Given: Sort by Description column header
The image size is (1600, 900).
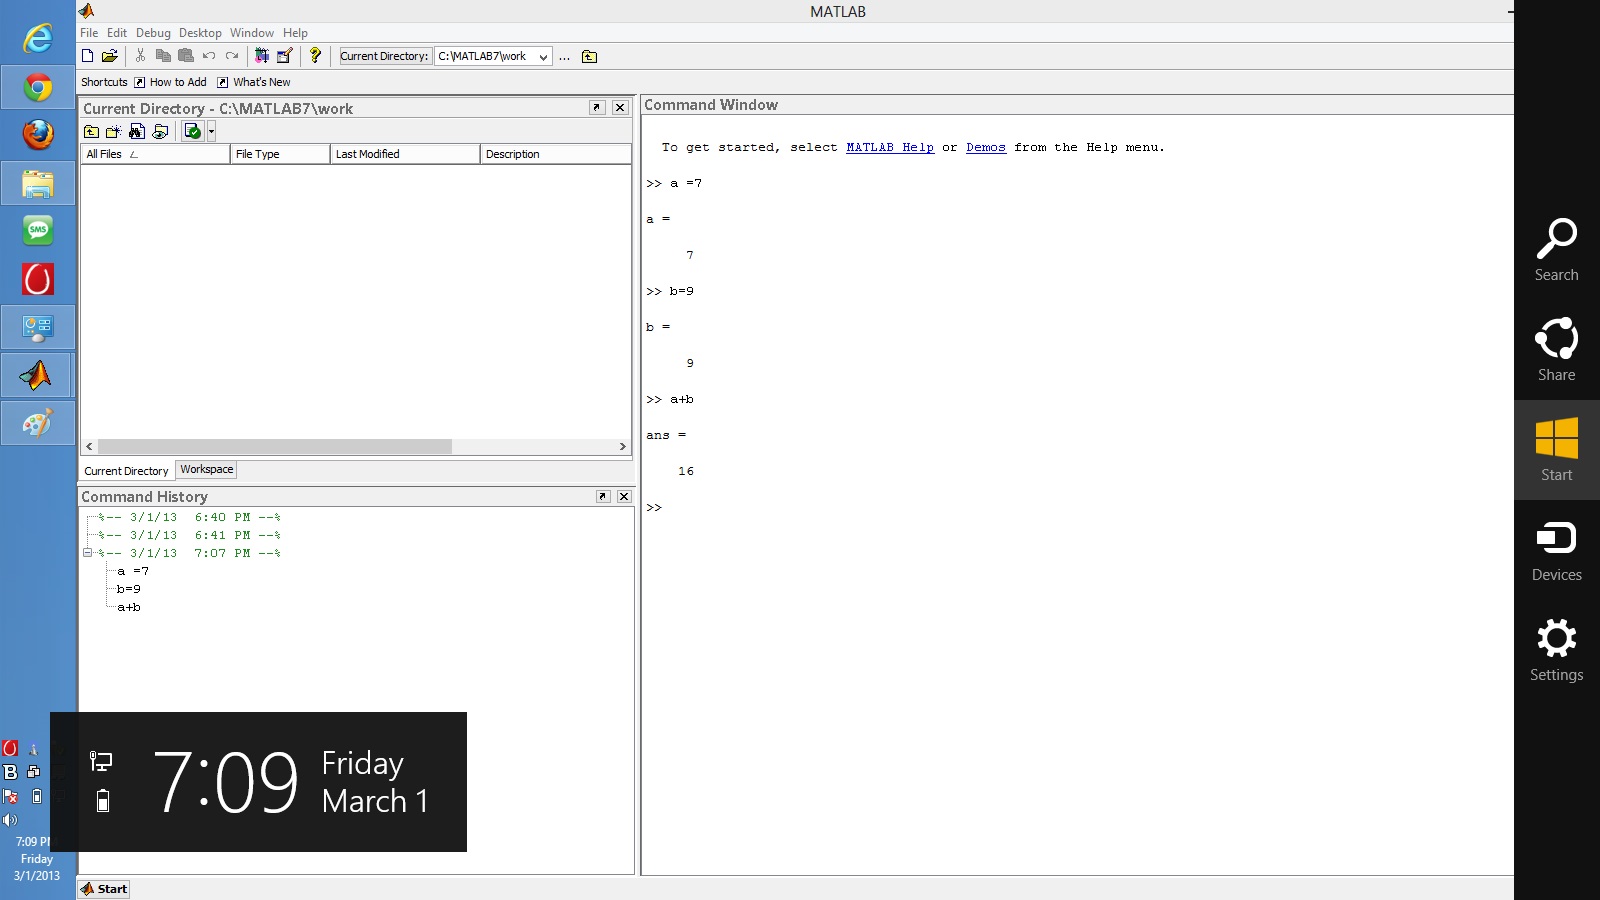Looking at the screenshot, I should click(x=556, y=154).
